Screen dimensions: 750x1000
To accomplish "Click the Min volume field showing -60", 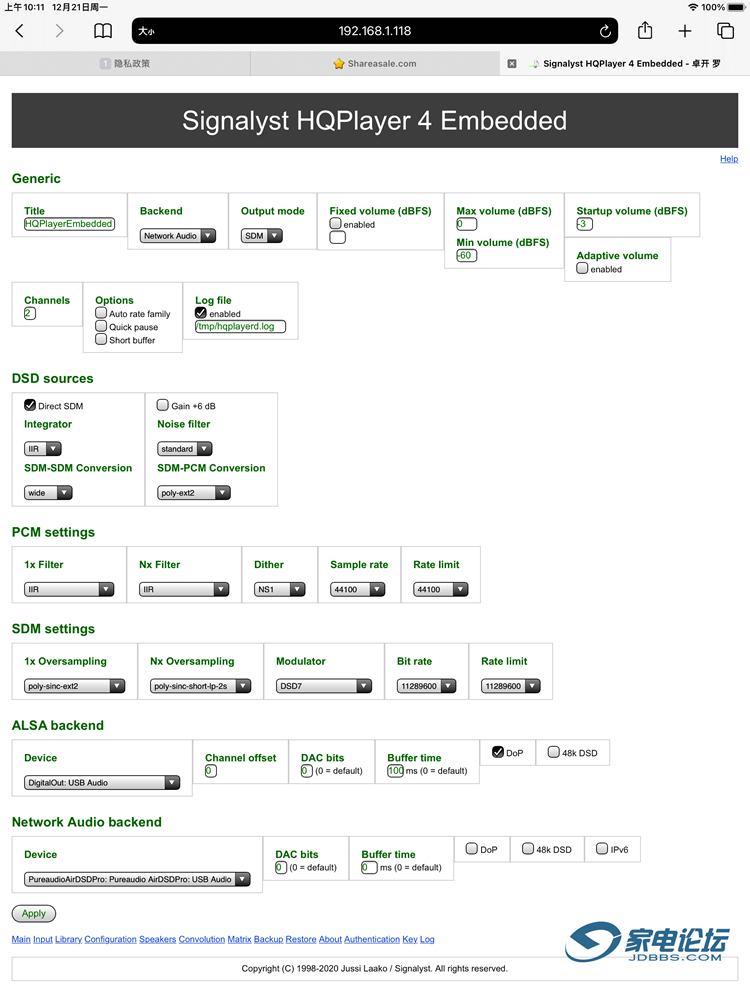I will pos(466,256).
